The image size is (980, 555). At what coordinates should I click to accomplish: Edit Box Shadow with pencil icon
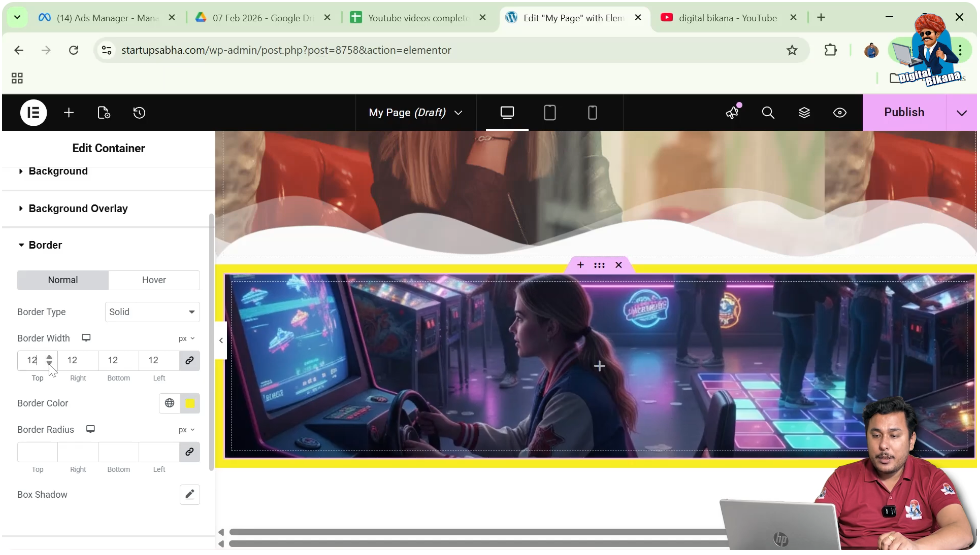click(189, 495)
